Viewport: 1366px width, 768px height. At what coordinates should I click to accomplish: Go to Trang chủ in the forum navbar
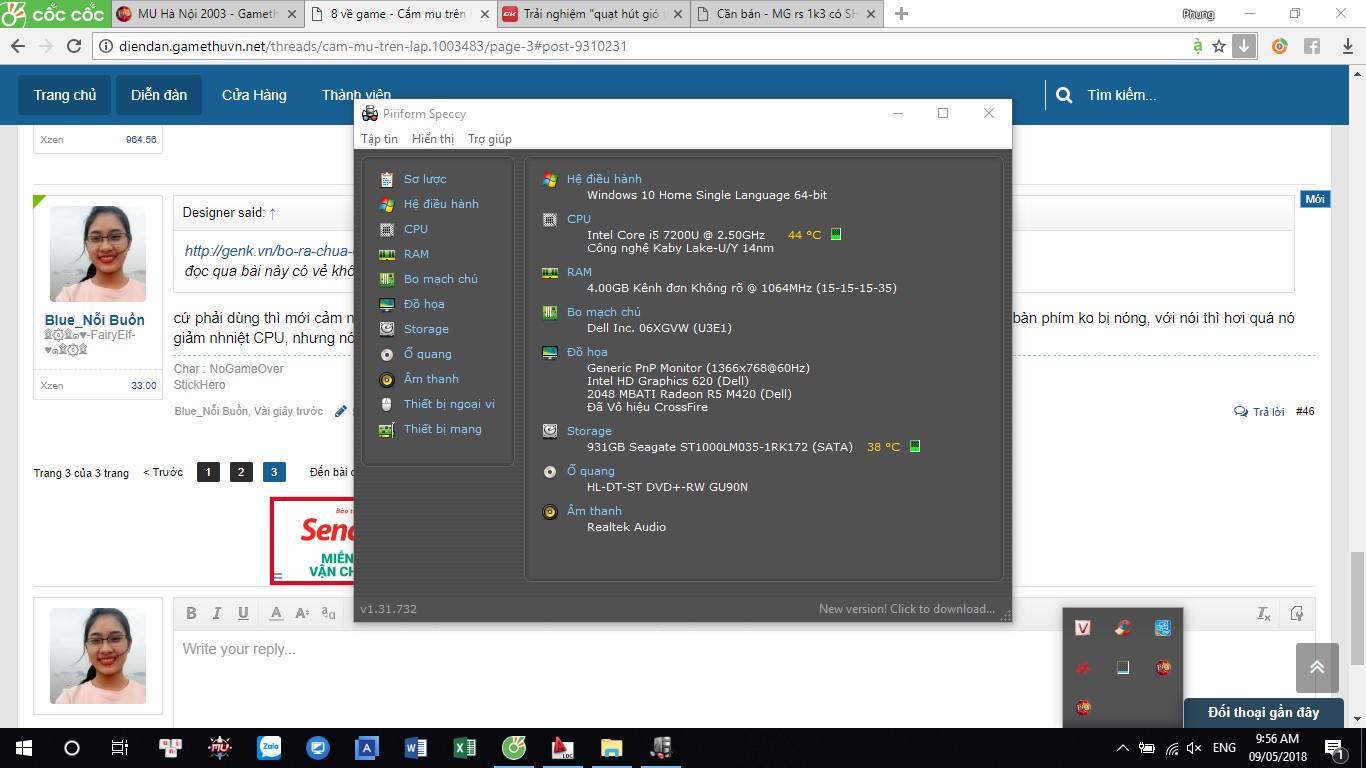click(x=65, y=95)
